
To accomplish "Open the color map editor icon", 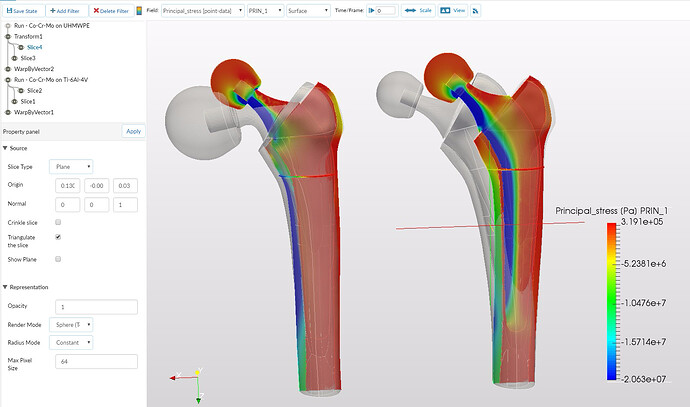I will click(x=139, y=11).
